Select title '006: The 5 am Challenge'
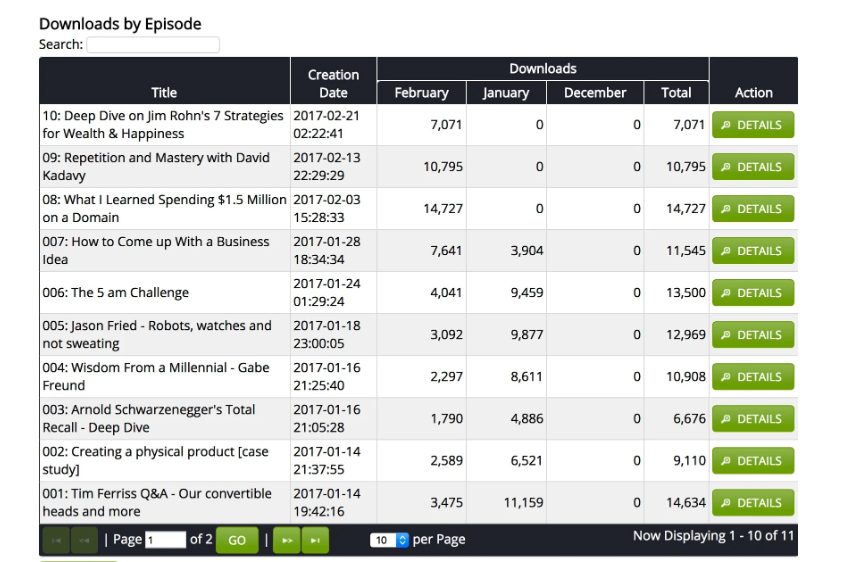This screenshot has height=562, width=841. (116, 293)
